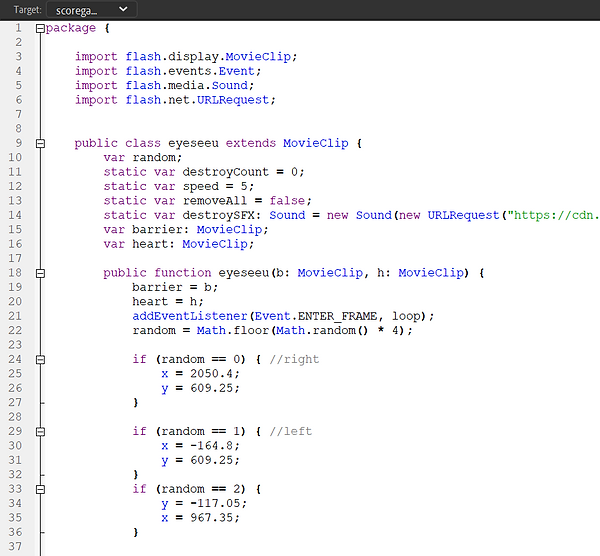Click the 'x = -164.8;' line

[x=201, y=446]
